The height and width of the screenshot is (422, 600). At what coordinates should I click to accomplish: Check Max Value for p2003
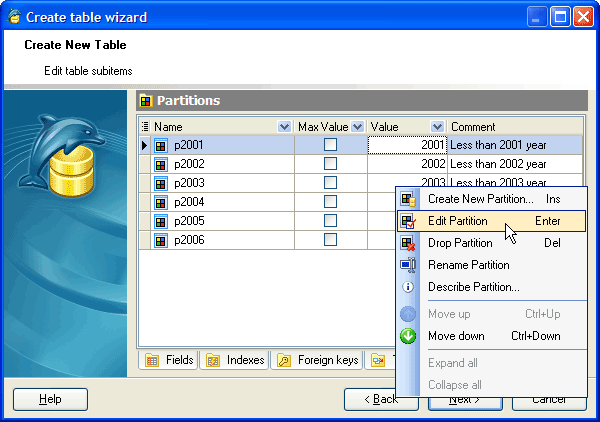pyautogui.click(x=330, y=182)
